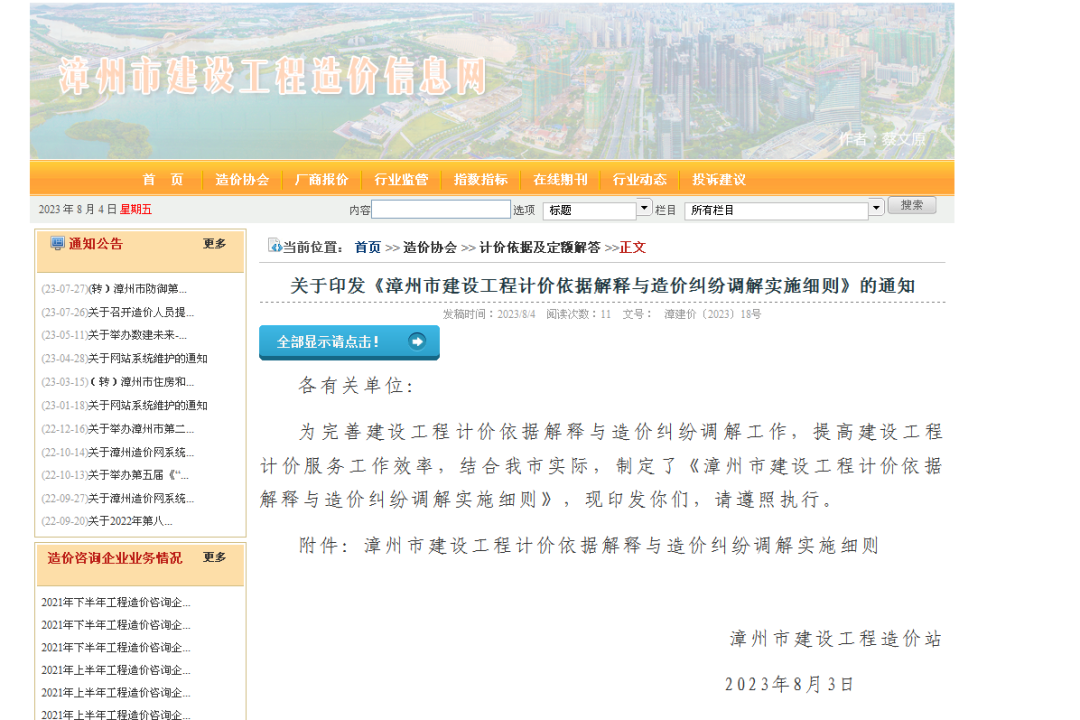Click the 当前位置 breadcrumb page icon
1080x720 pixels.
coord(275,245)
